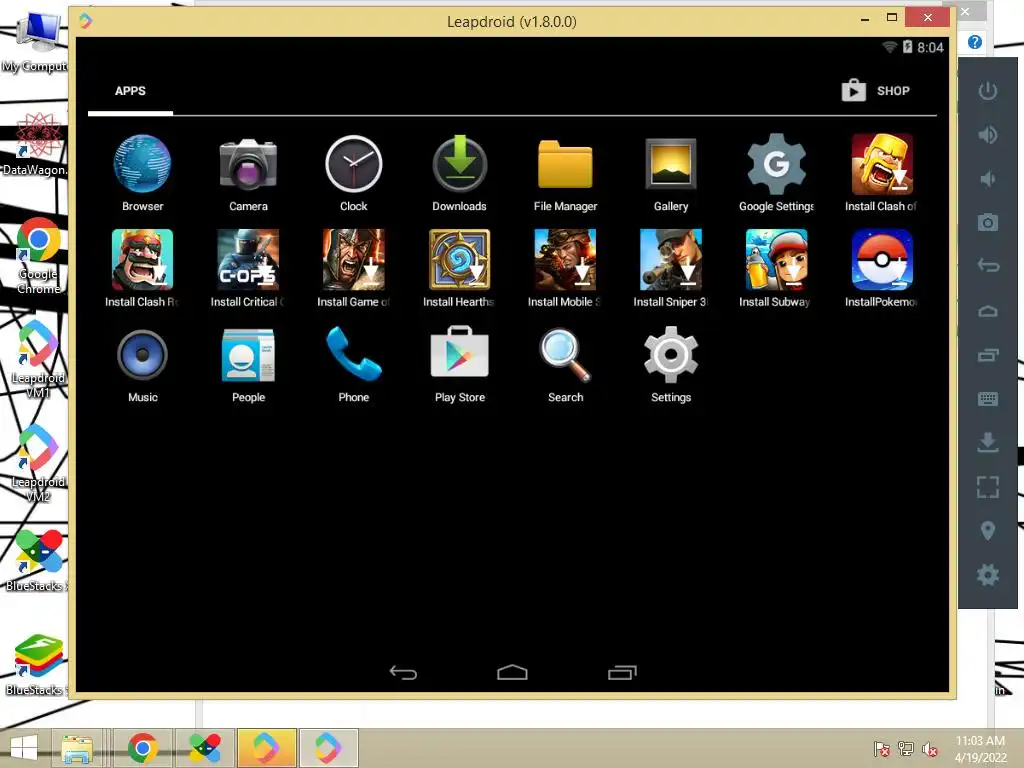Image resolution: width=1024 pixels, height=768 pixels.
Task: Tap Install Clash of Clans icon
Action: click(882, 164)
